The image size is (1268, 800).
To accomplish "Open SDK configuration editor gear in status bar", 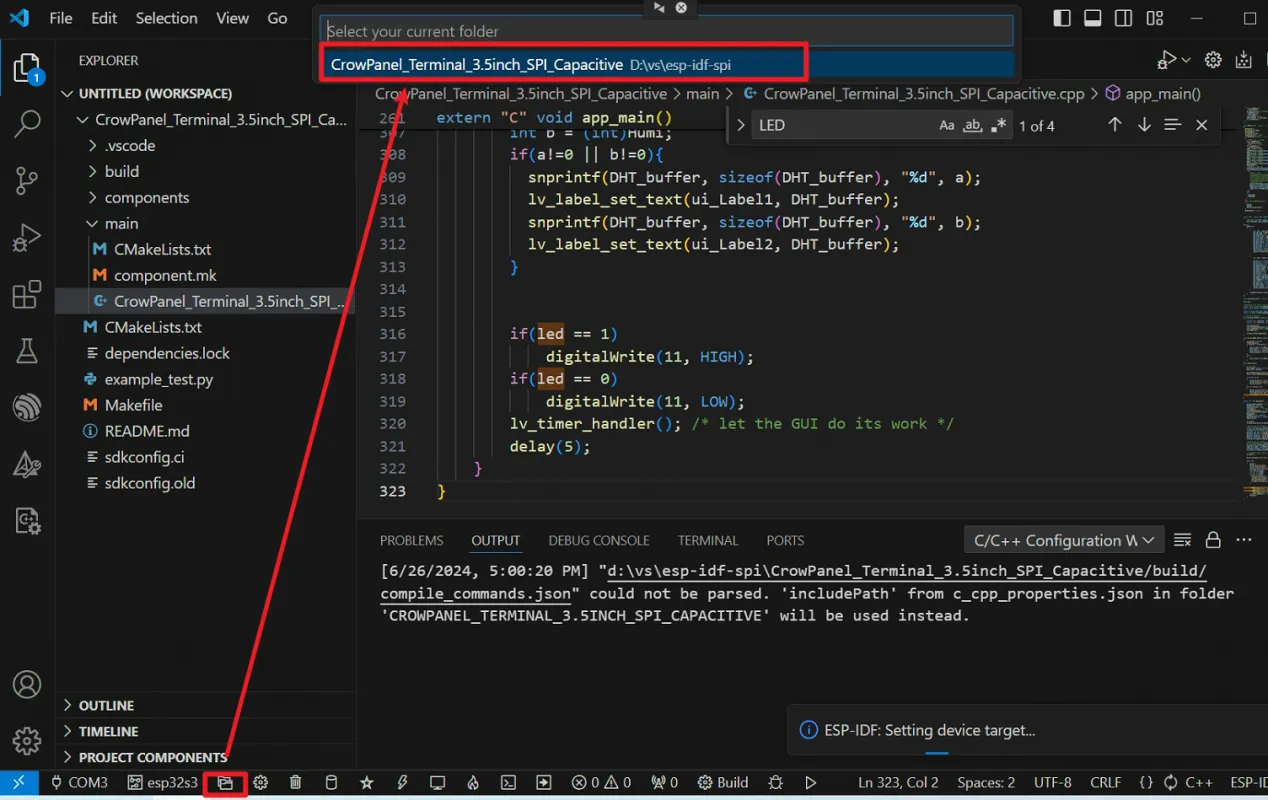I will tap(261, 783).
